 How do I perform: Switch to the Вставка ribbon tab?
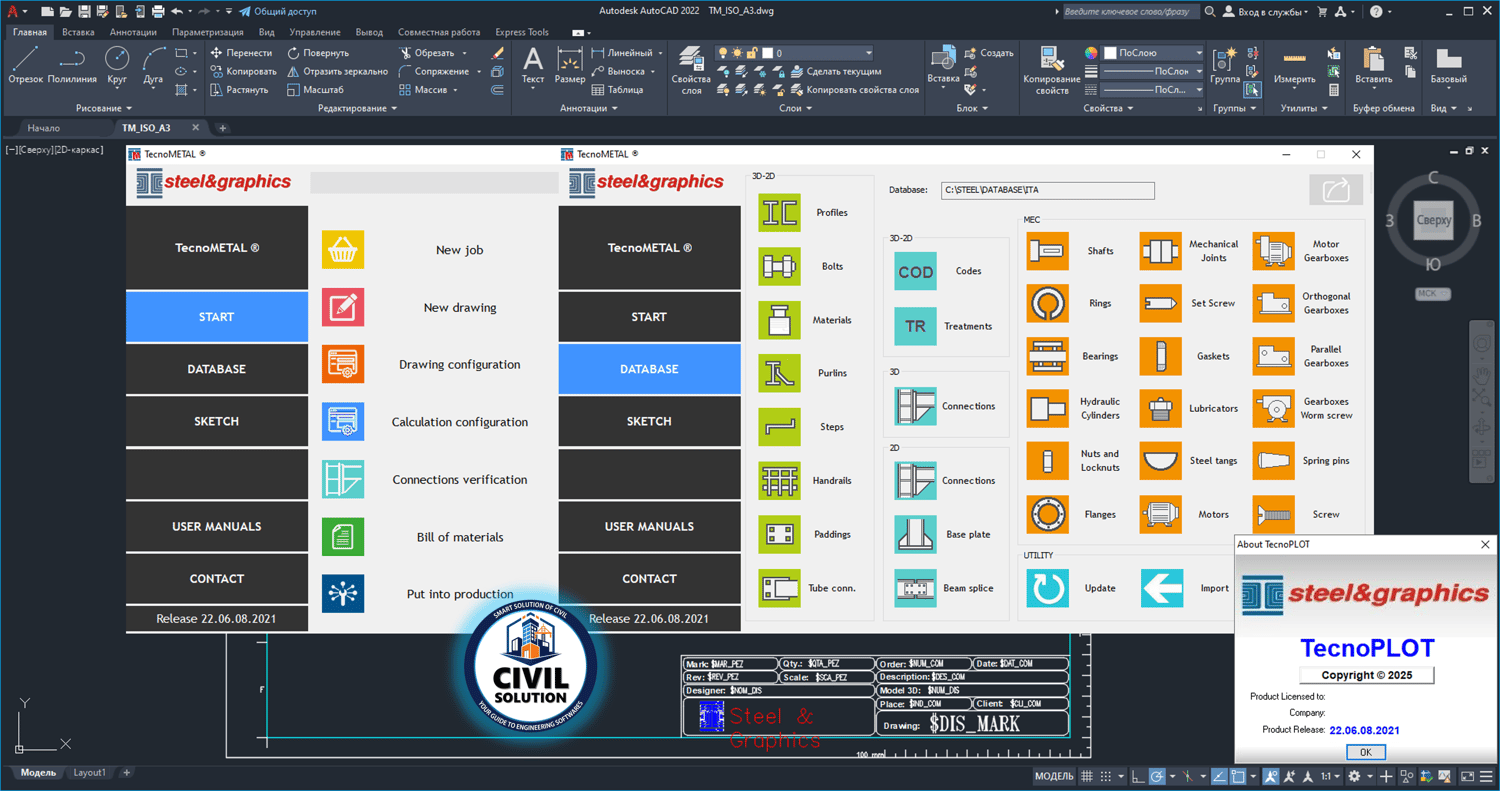[78, 32]
